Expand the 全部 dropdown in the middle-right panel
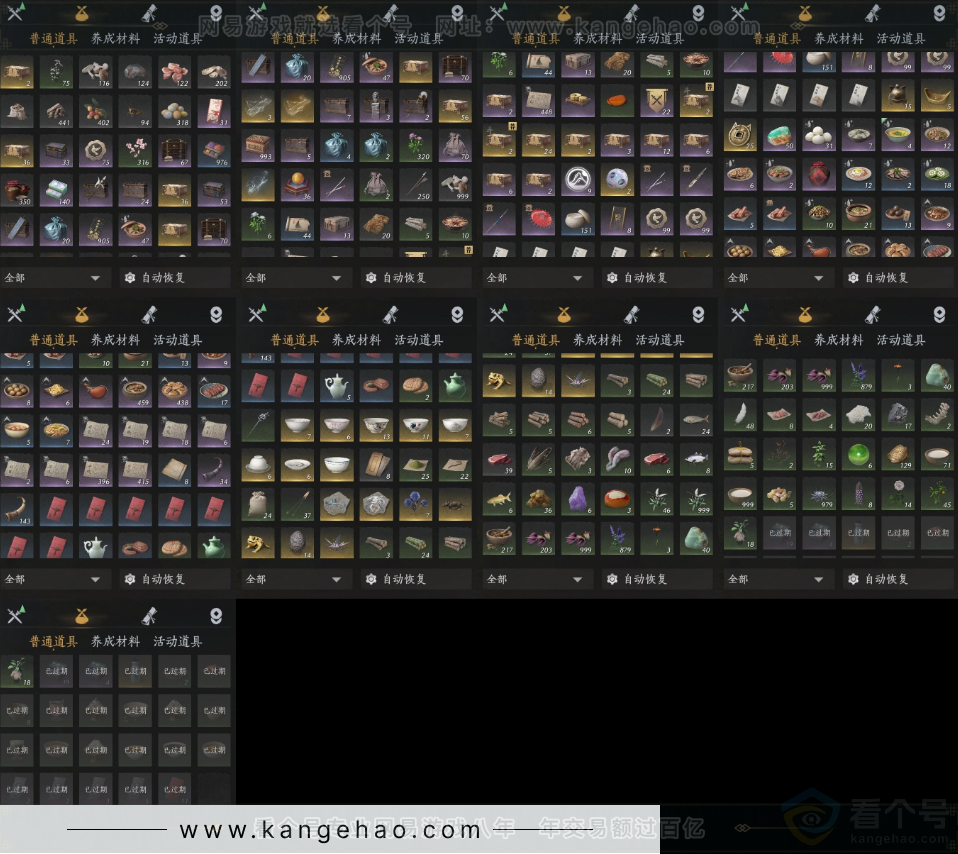The image size is (958, 854). coord(778,579)
